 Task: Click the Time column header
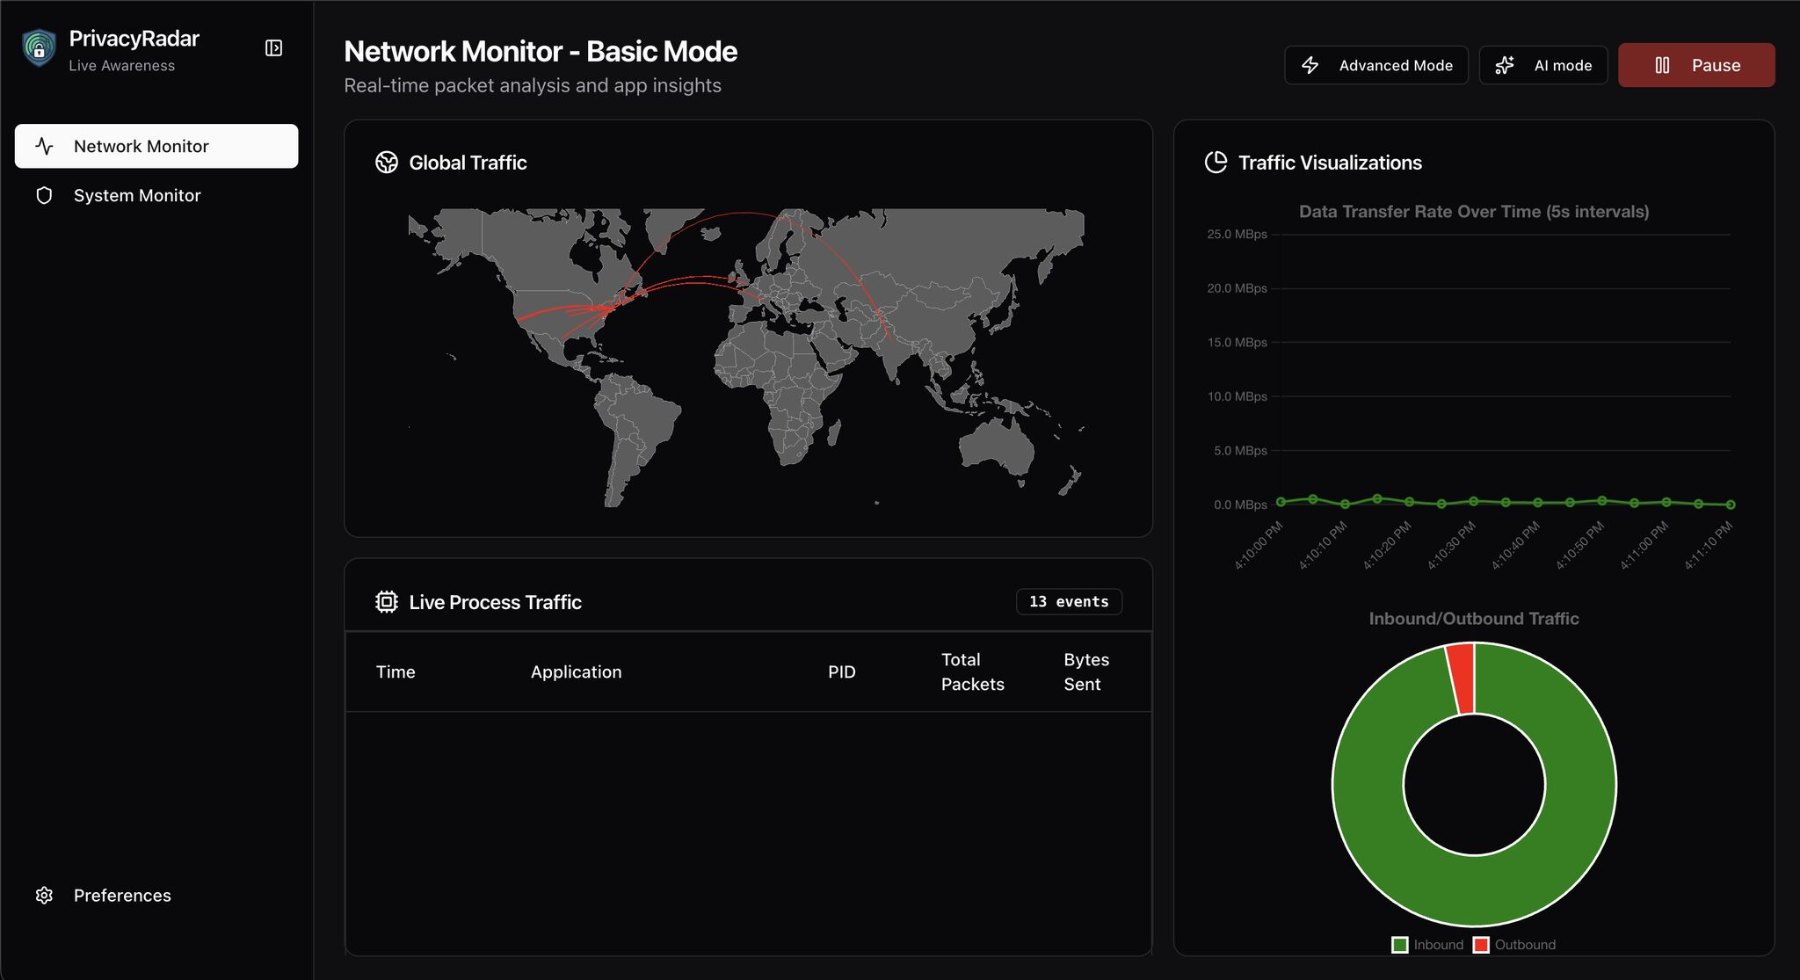(395, 672)
